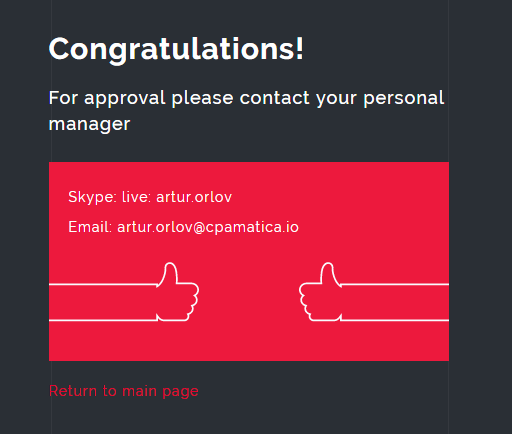The image size is (512, 434).
Task: Click the Email: label text
Action: click(90, 227)
